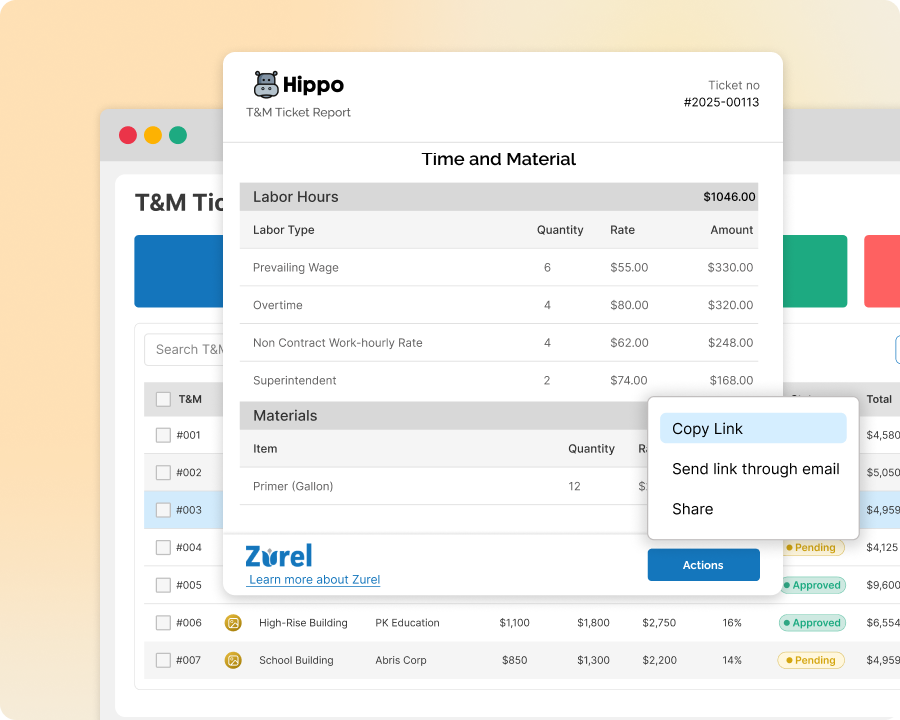Click the Labor Hours section header
900x720 pixels.
click(499, 197)
